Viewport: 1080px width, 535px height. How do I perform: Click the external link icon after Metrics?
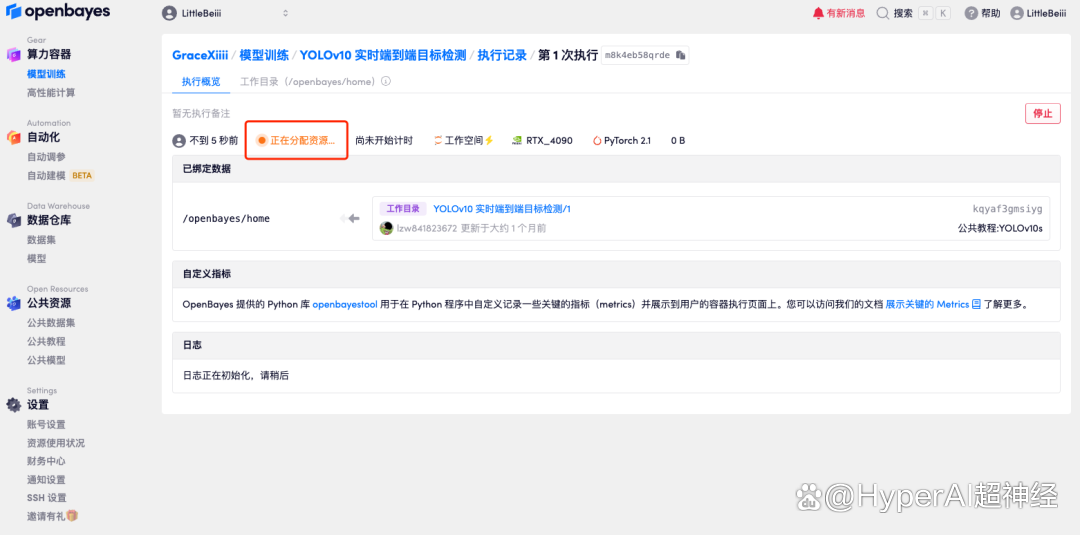point(977,304)
